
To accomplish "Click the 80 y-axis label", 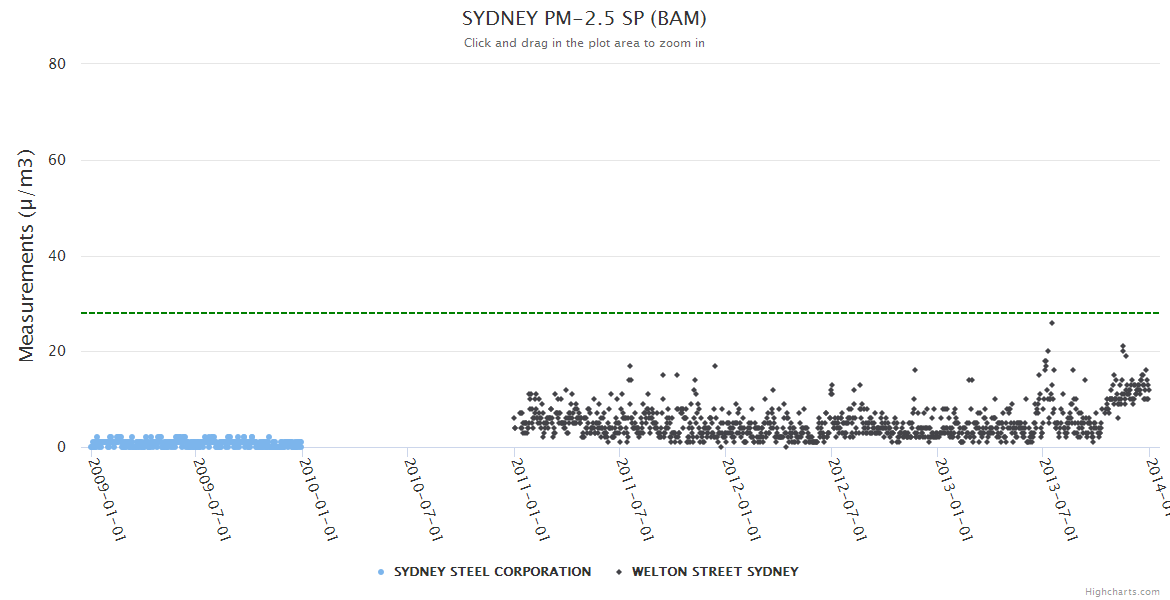I will [57, 64].
